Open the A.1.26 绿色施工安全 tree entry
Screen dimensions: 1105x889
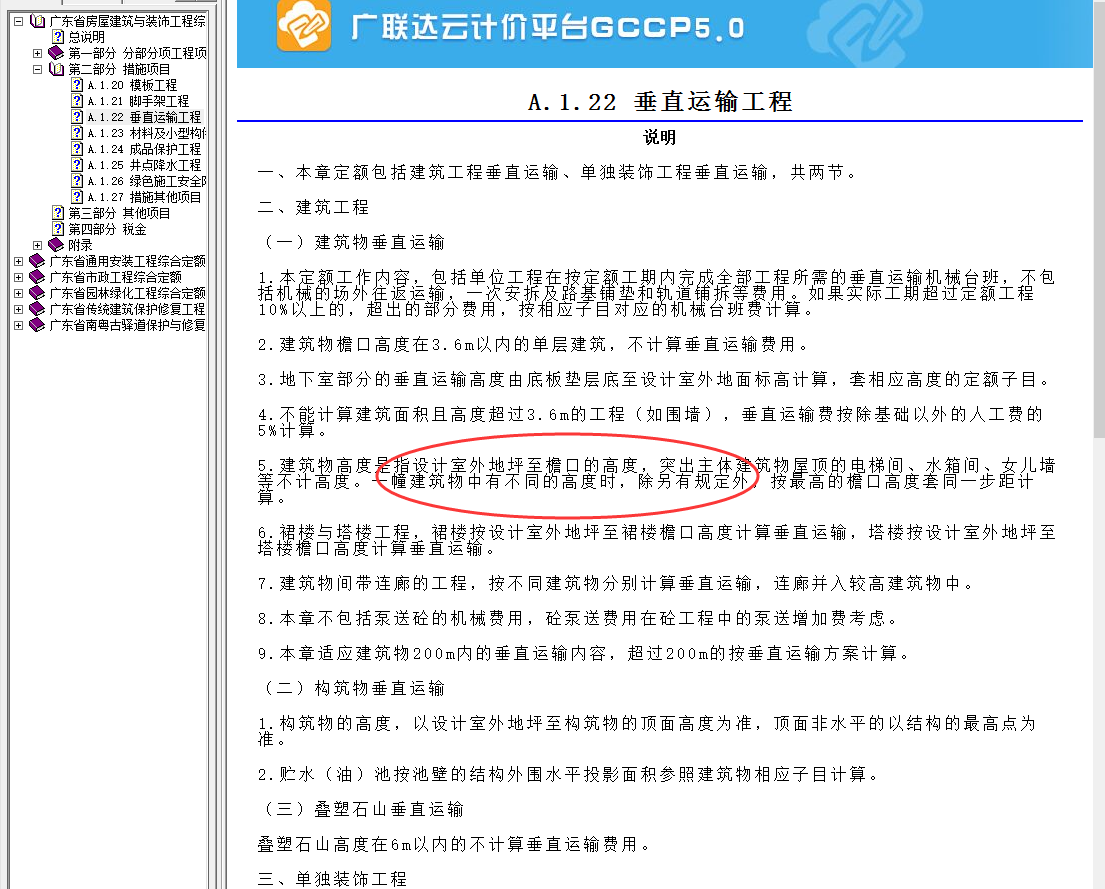tap(147, 181)
